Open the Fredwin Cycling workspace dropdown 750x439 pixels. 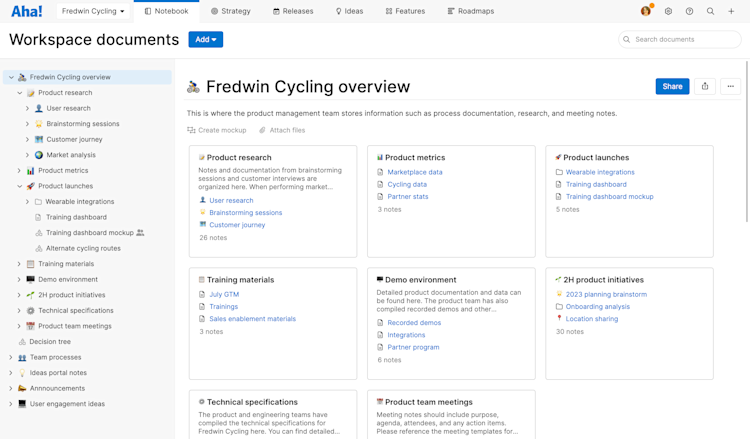[93, 11]
